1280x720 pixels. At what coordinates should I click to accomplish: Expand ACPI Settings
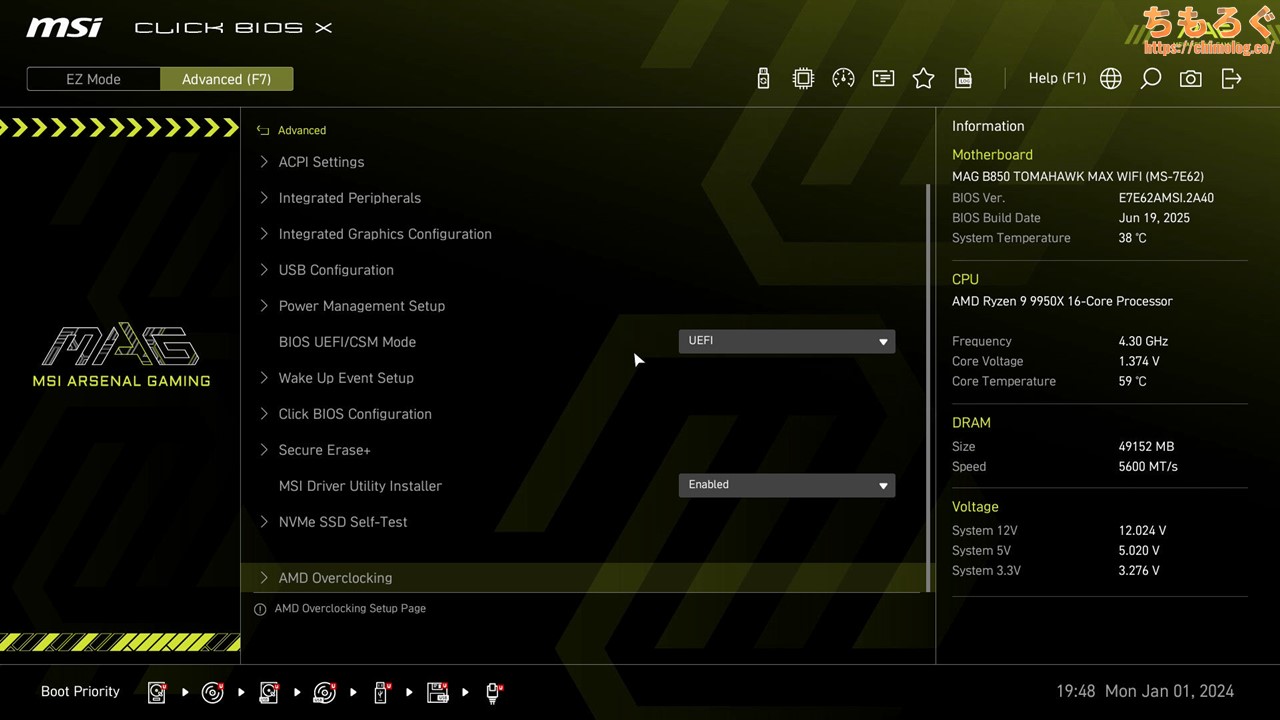click(321, 162)
